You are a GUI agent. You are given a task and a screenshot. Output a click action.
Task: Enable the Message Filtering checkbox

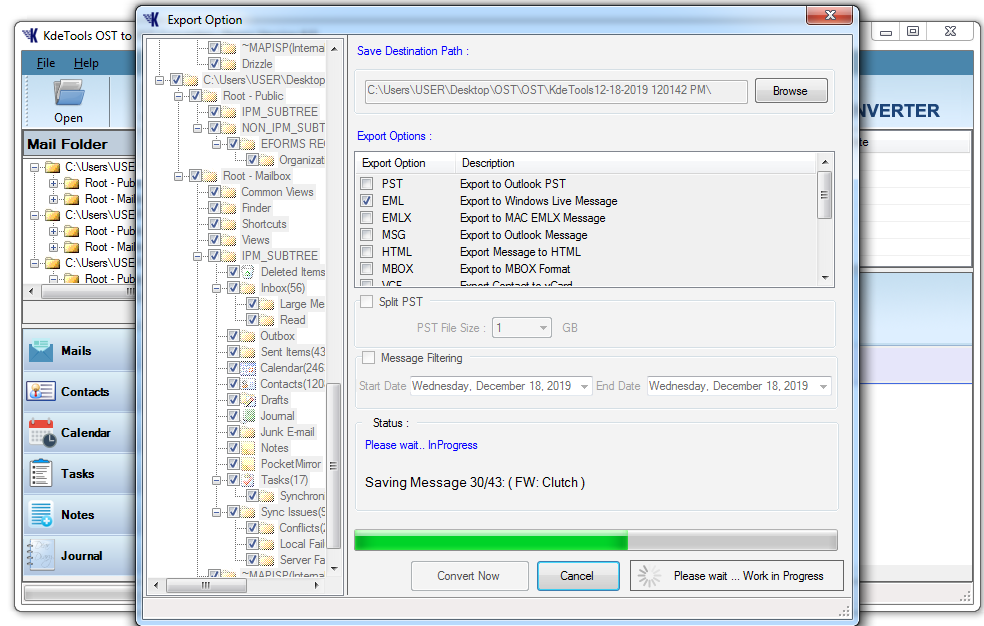tap(368, 358)
